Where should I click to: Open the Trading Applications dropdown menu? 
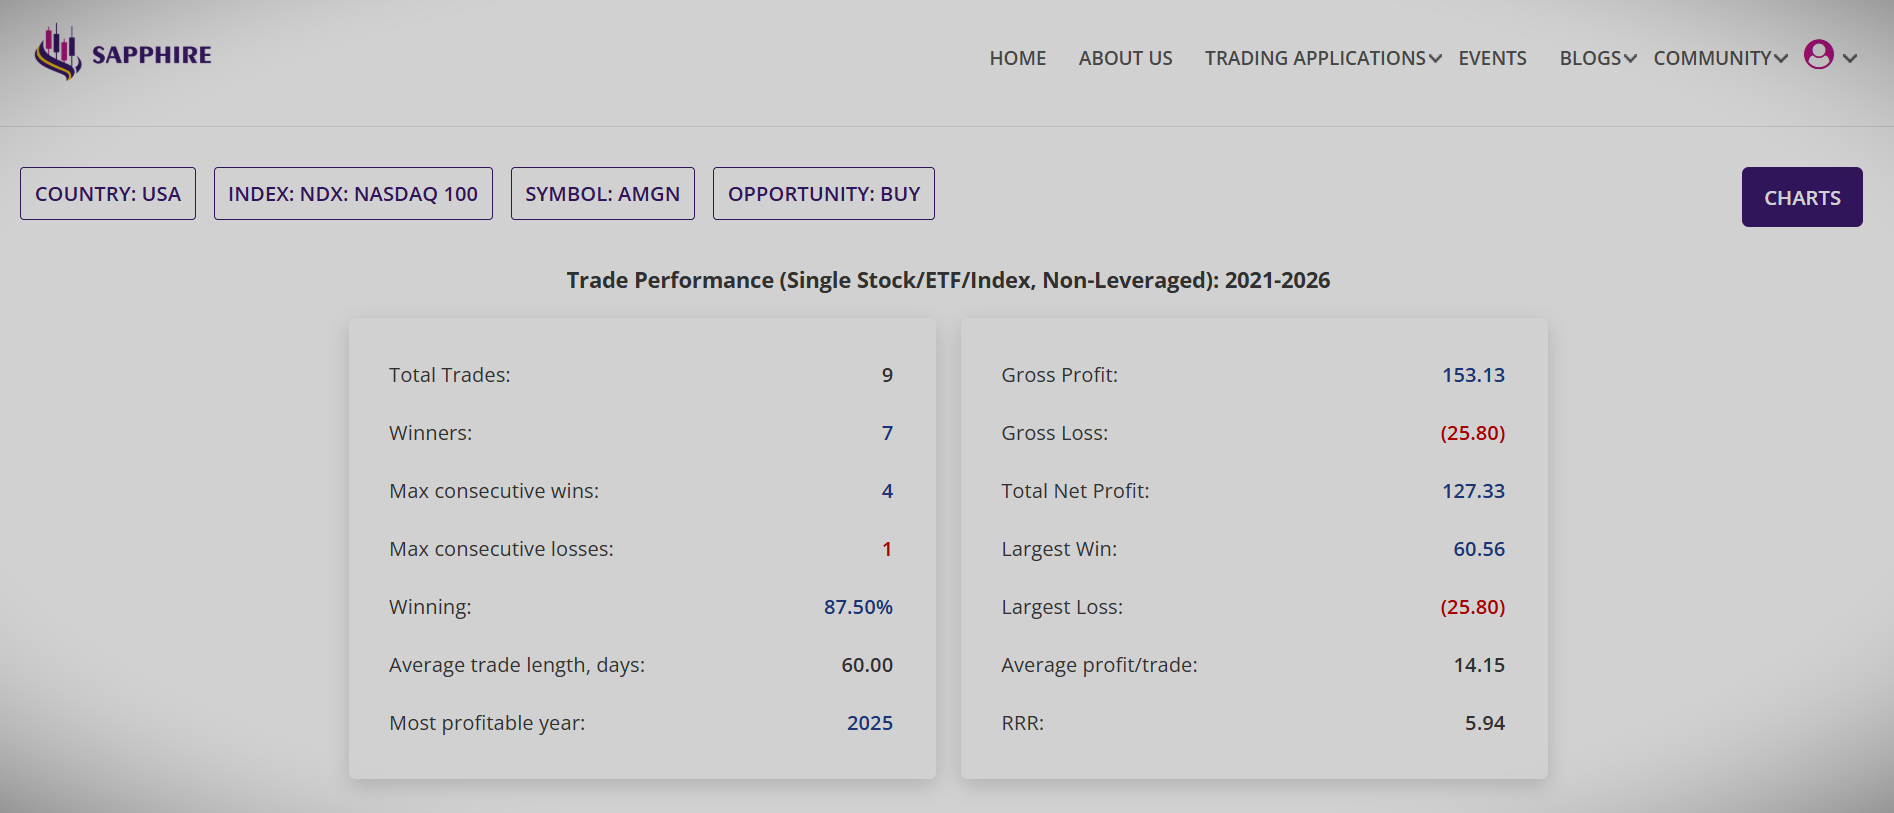click(1322, 58)
